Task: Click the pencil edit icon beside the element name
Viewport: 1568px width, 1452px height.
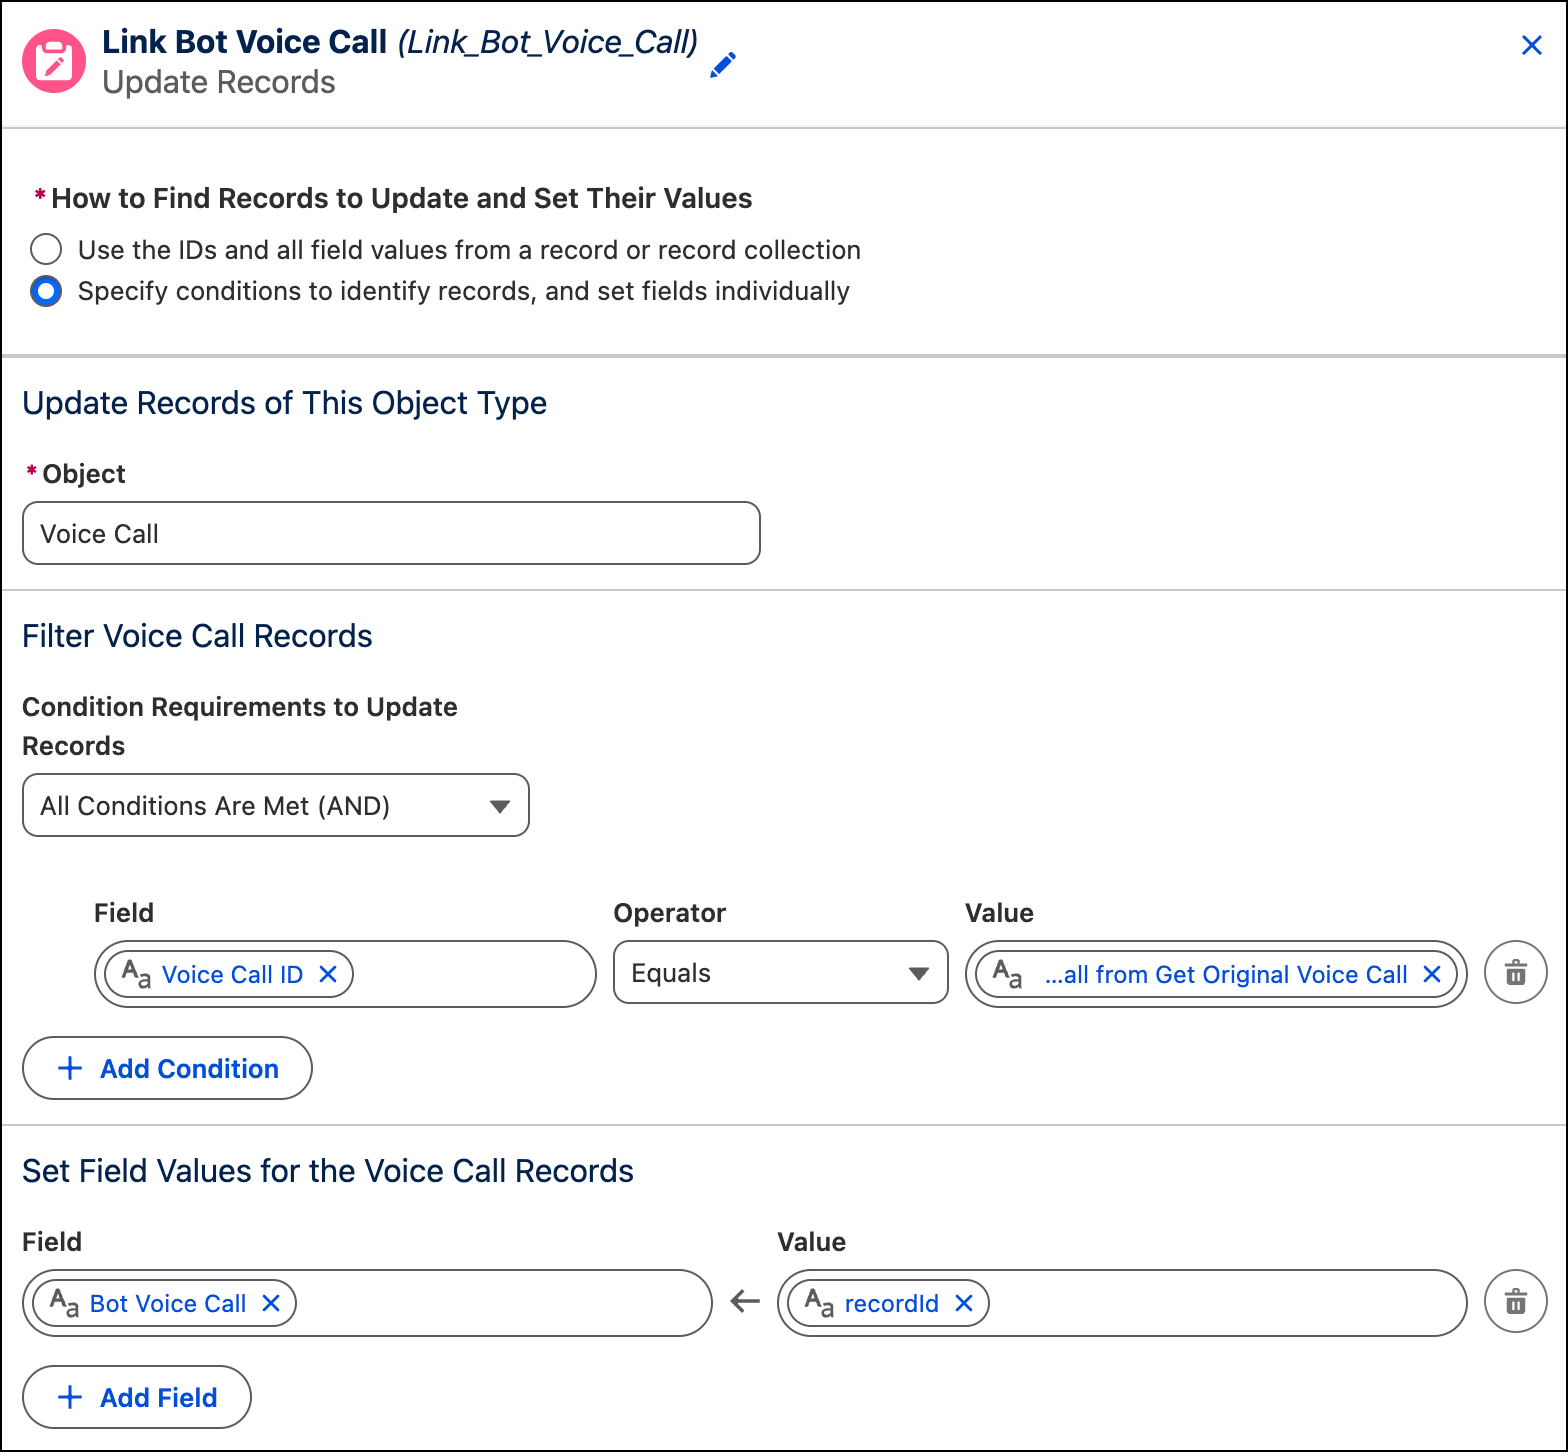Action: point(723,65)
